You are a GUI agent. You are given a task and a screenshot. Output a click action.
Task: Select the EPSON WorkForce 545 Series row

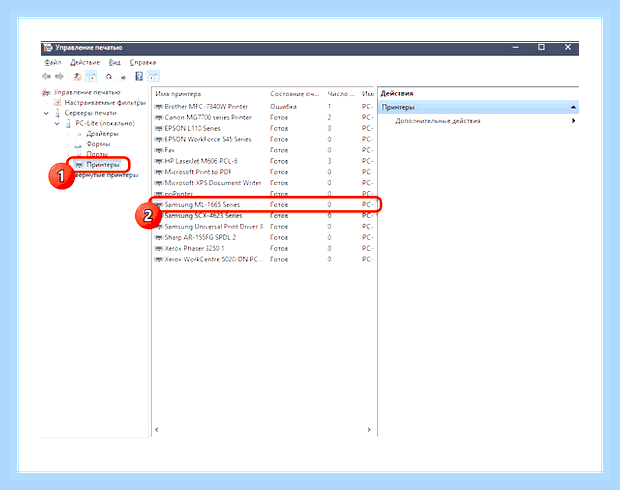[x=263, y=139]
